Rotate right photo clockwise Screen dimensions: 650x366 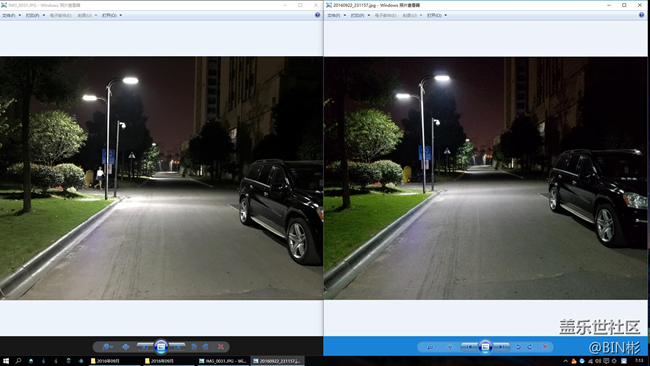coord(530,347)
